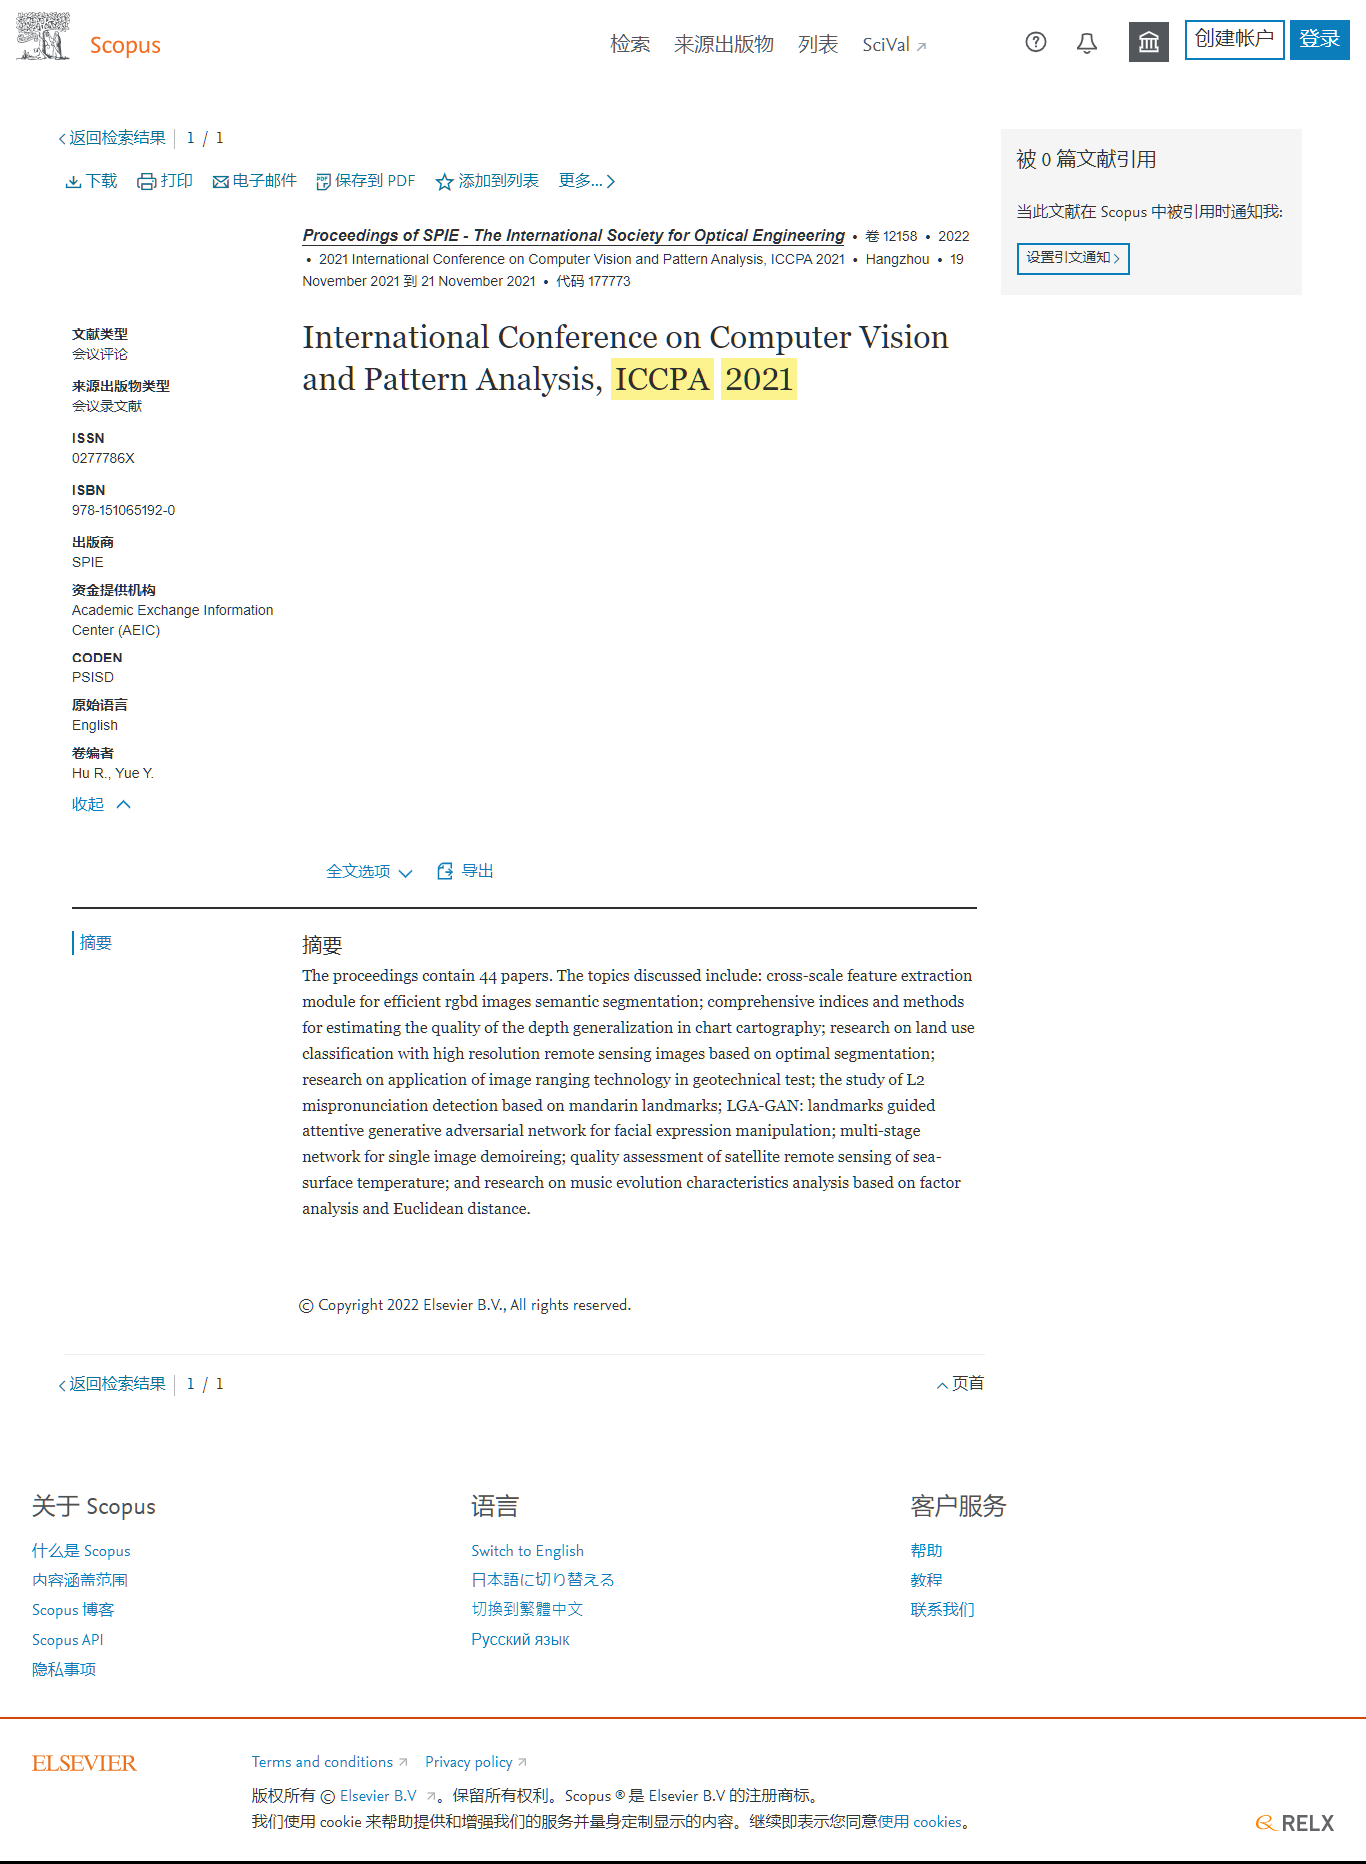Open the Proceedings of SPIE source link
This screenshot has width=1366, height=1864.
coord(573,235)
